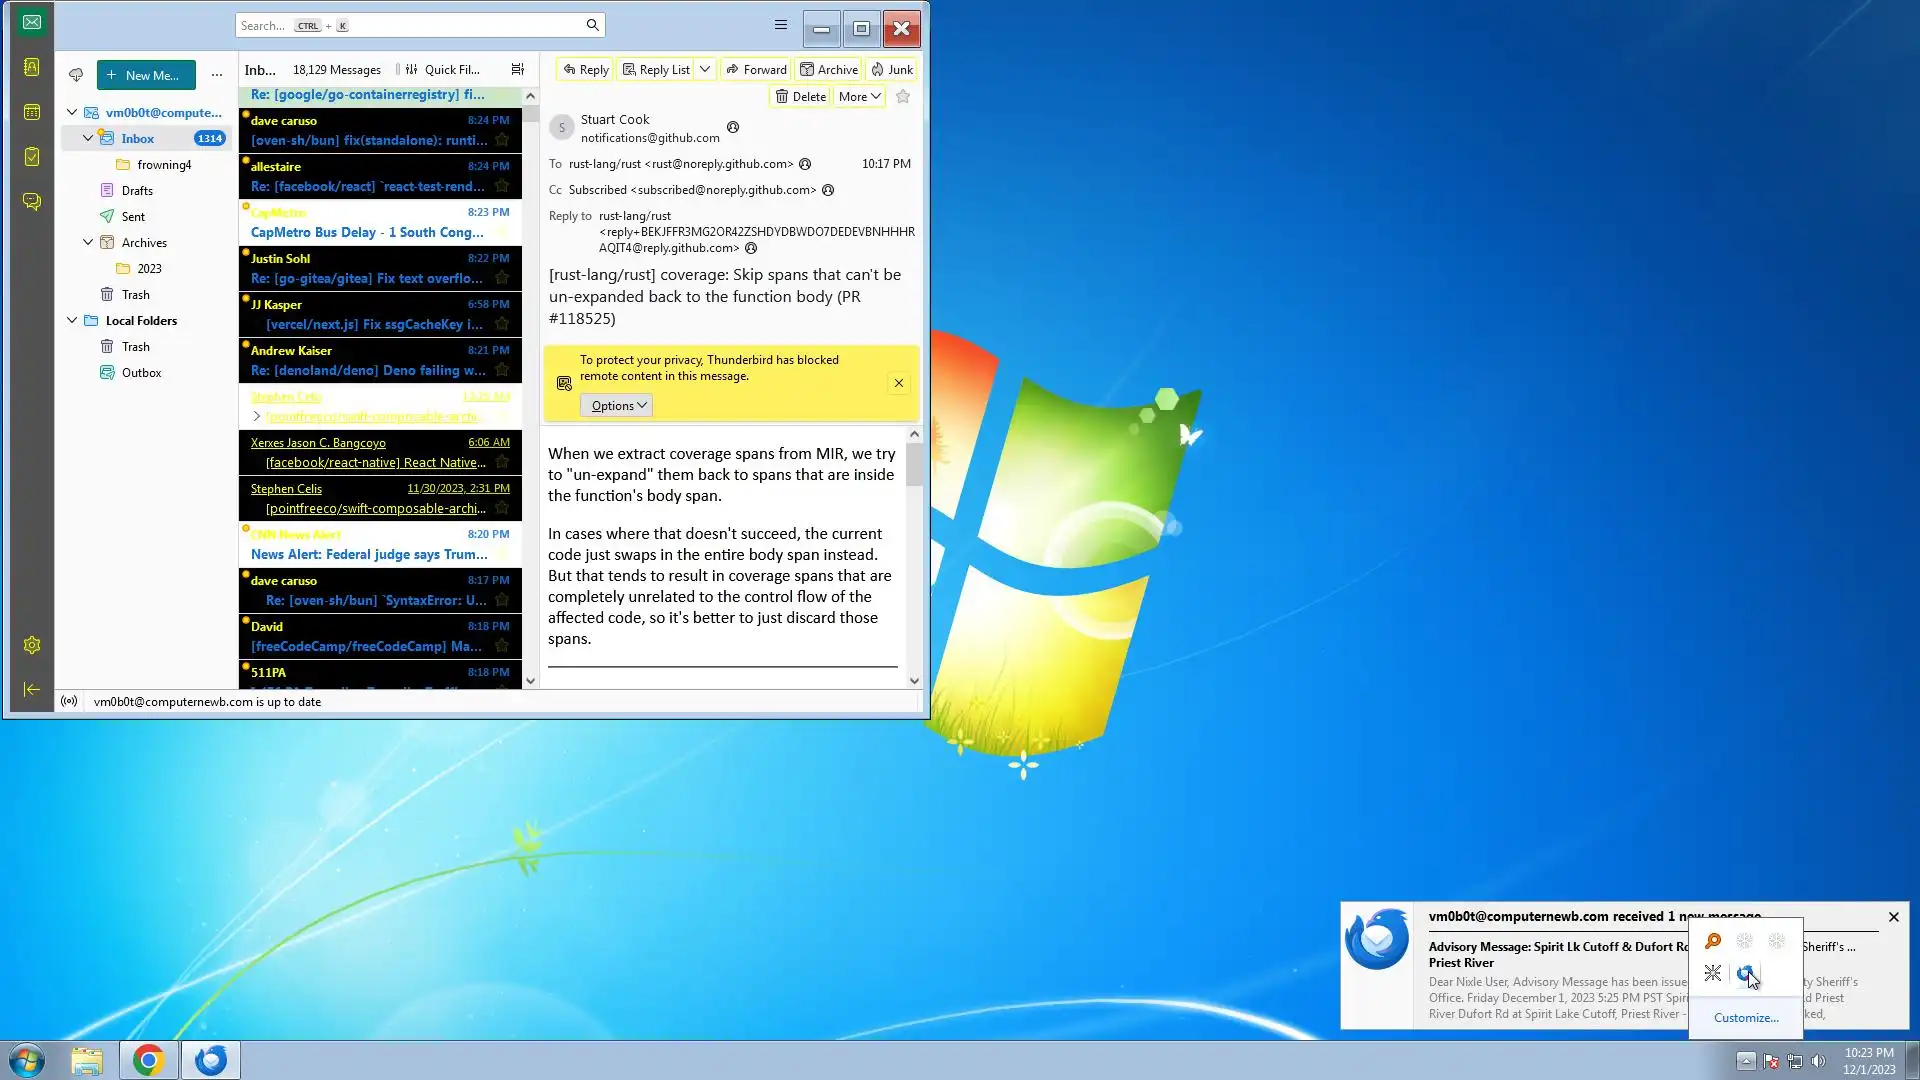Image resolution: width=1920 pixels, height=1080 pixels.
Task: Expand the More actions dropdown
Action: click(x=859, y=97)
